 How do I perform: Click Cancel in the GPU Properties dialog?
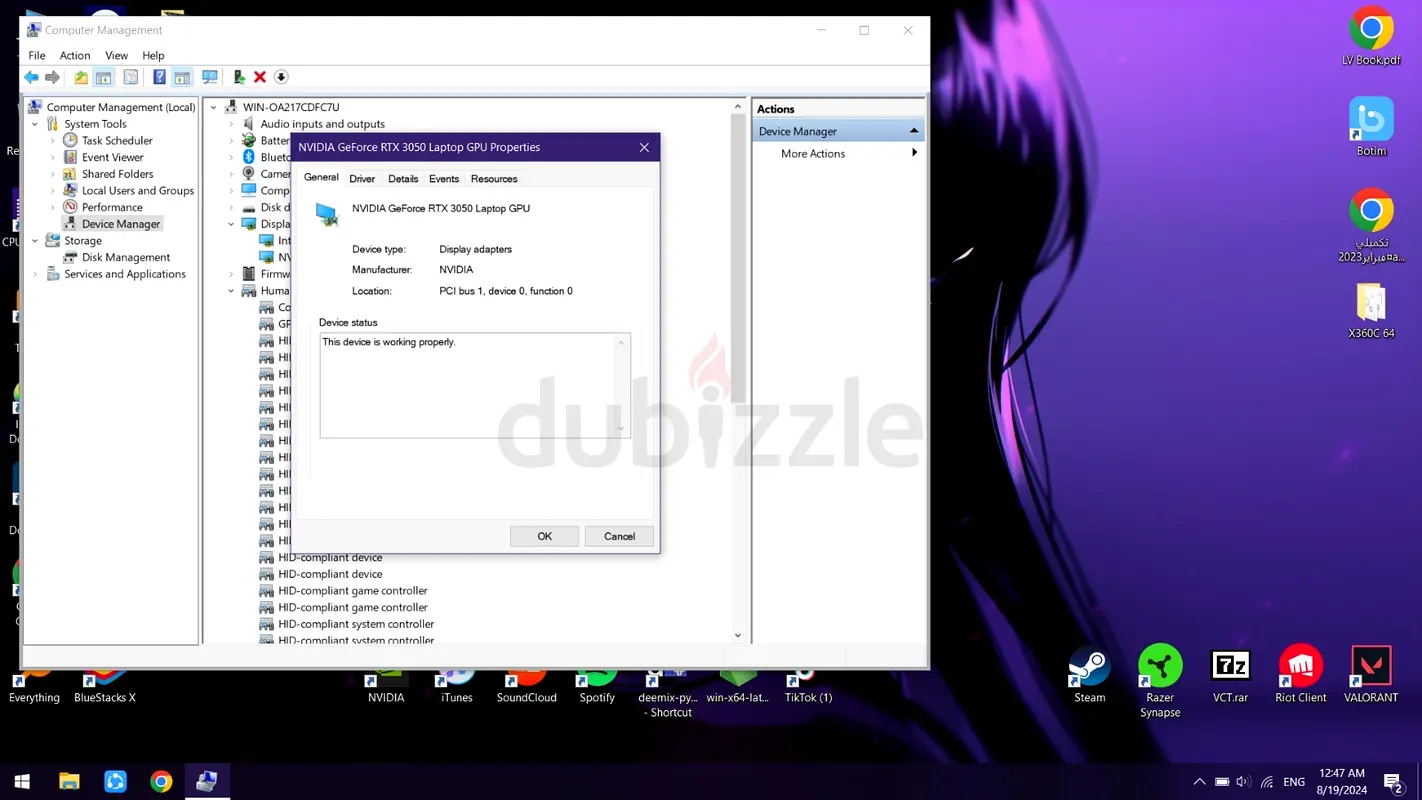pyautogui.click(x=619, y=536)
